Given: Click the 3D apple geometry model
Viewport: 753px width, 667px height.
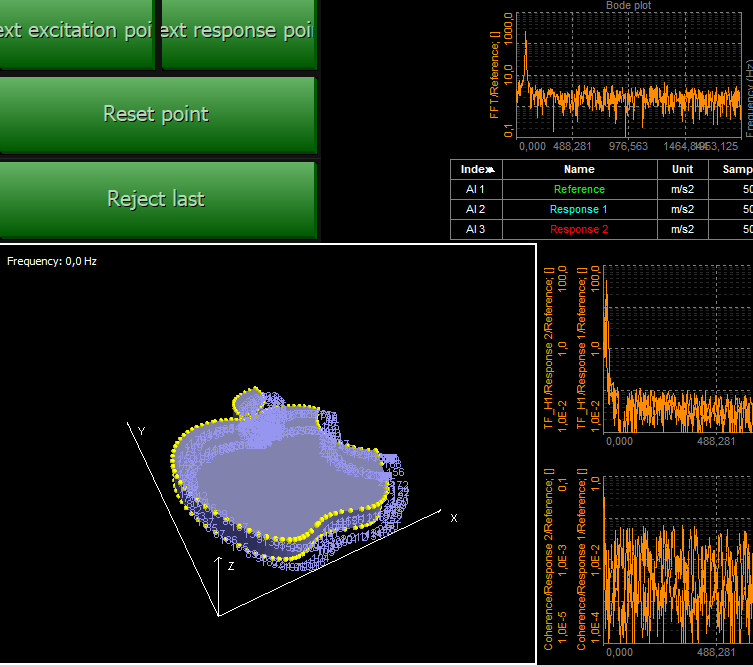Looking at the screenshot, I should click(288, 480).
